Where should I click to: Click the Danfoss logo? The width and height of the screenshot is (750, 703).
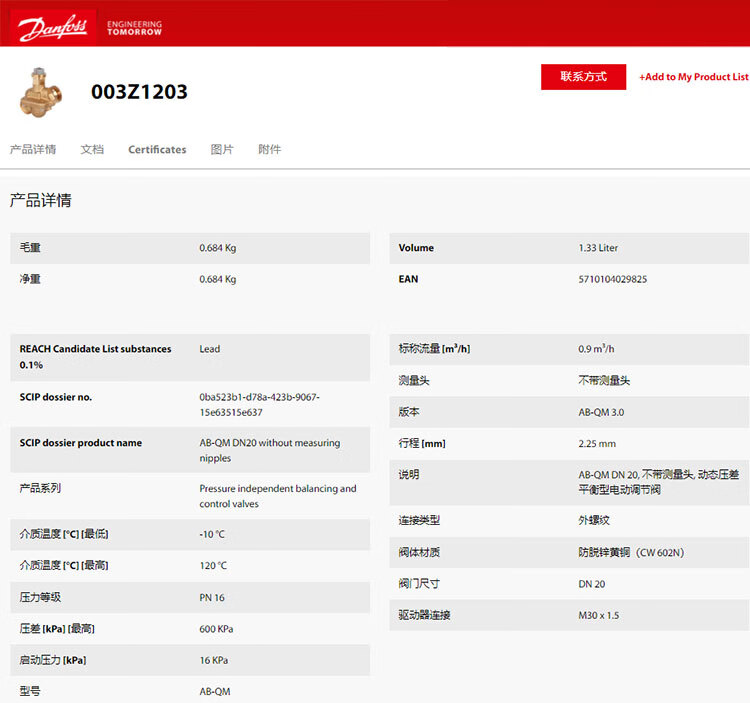pyautogui.click(x=53, y=28)
